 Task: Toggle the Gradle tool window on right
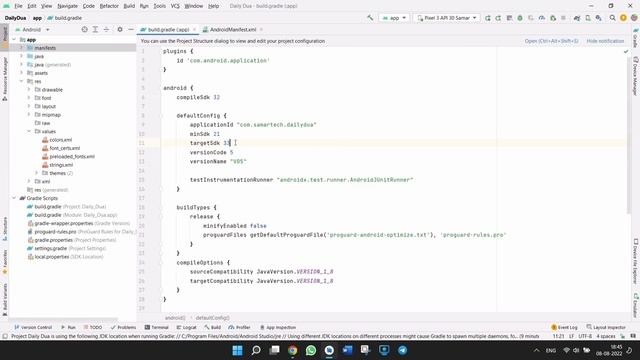coord(636,38)
